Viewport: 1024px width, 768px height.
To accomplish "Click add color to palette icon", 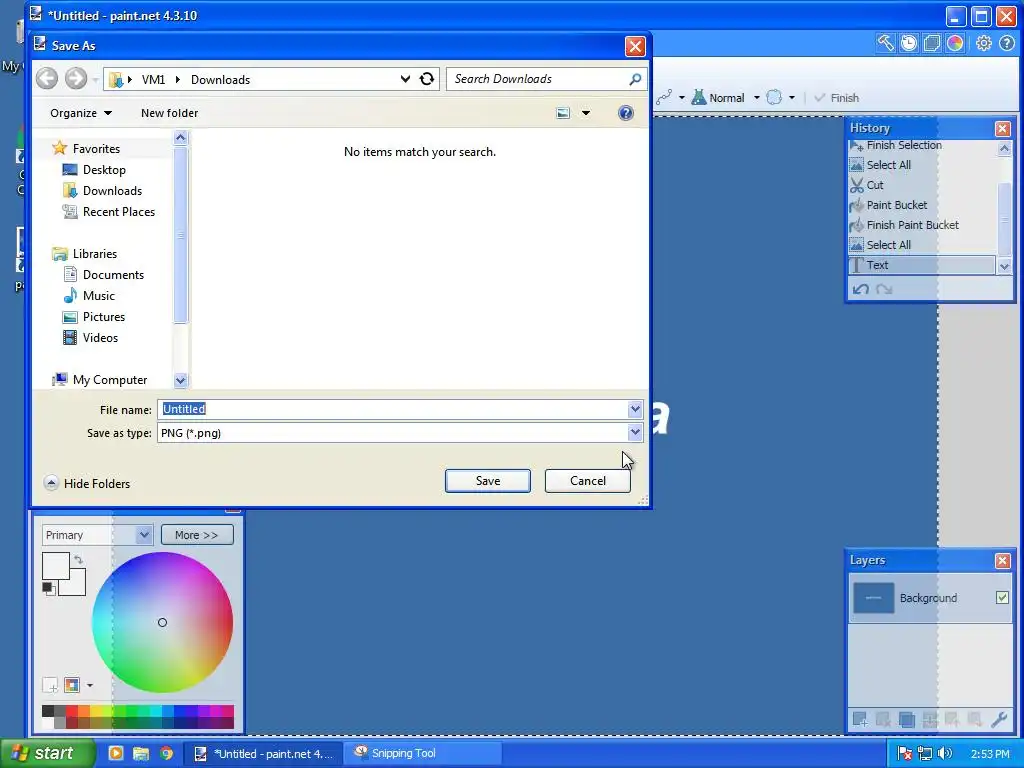I will (x=50, y=685).
